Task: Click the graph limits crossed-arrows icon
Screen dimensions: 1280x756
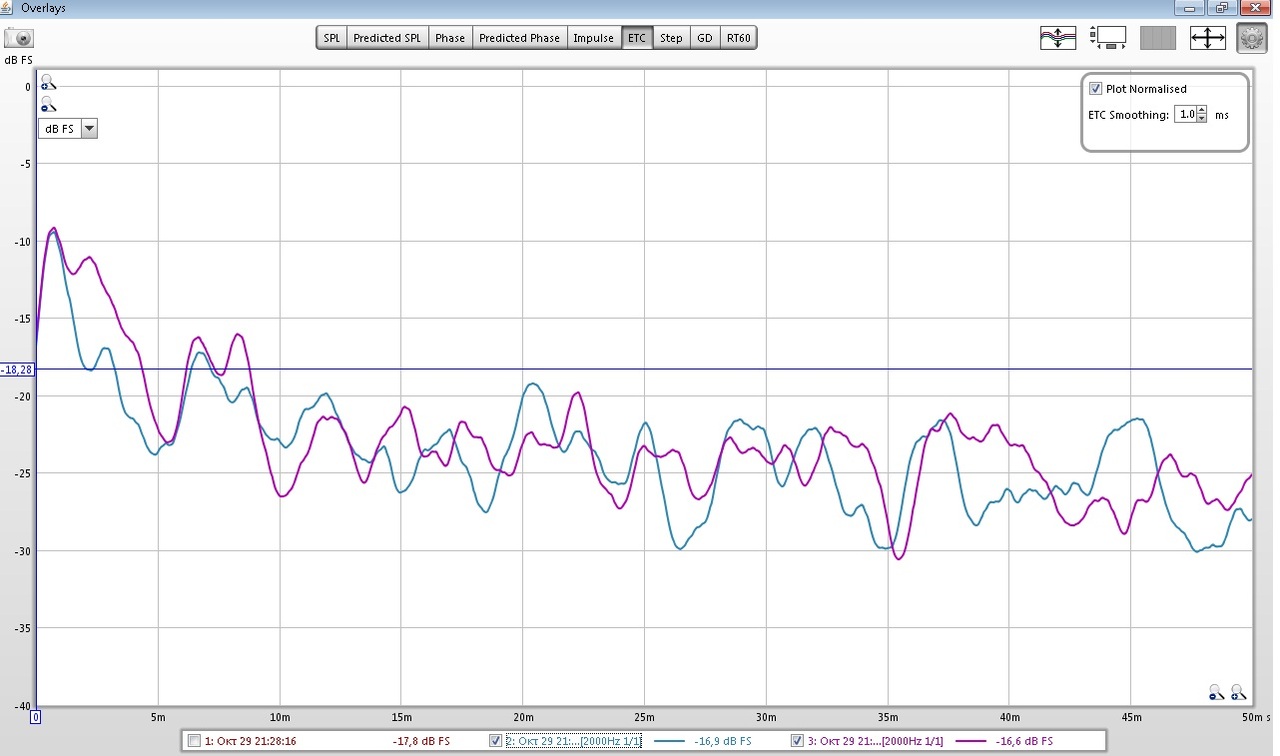Action: click(1207, 39)
